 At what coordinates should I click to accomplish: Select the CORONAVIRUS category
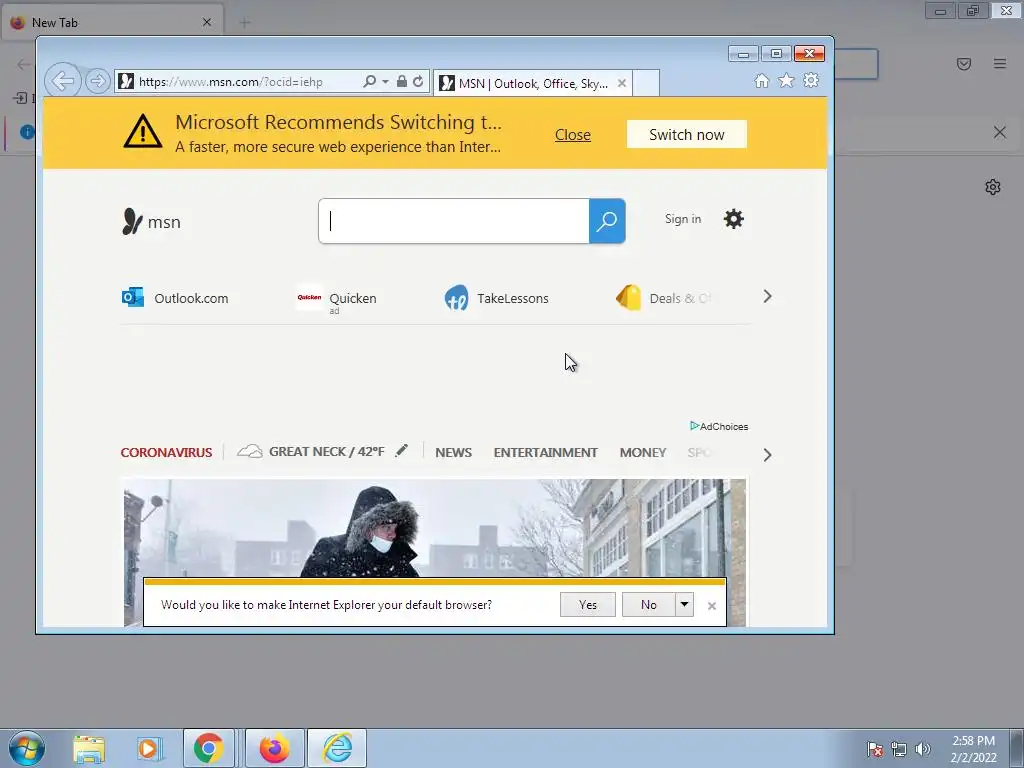click(x=167, y=453)
